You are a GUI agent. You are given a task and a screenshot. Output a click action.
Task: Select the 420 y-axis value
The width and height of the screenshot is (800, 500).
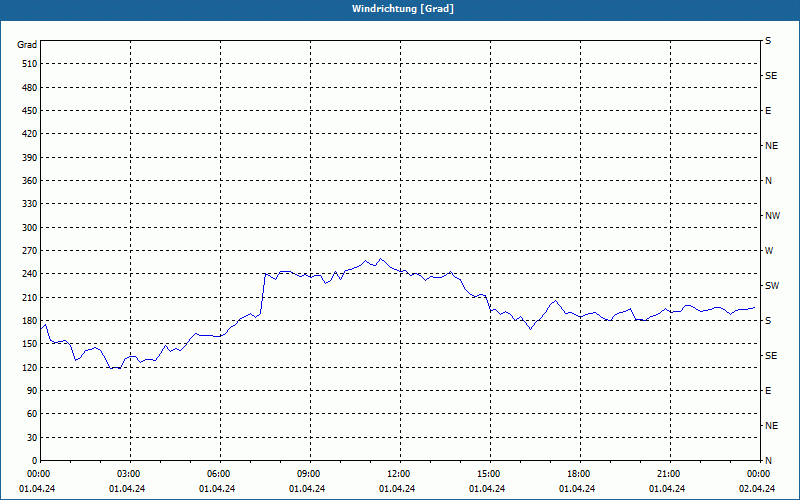[30, 134]
